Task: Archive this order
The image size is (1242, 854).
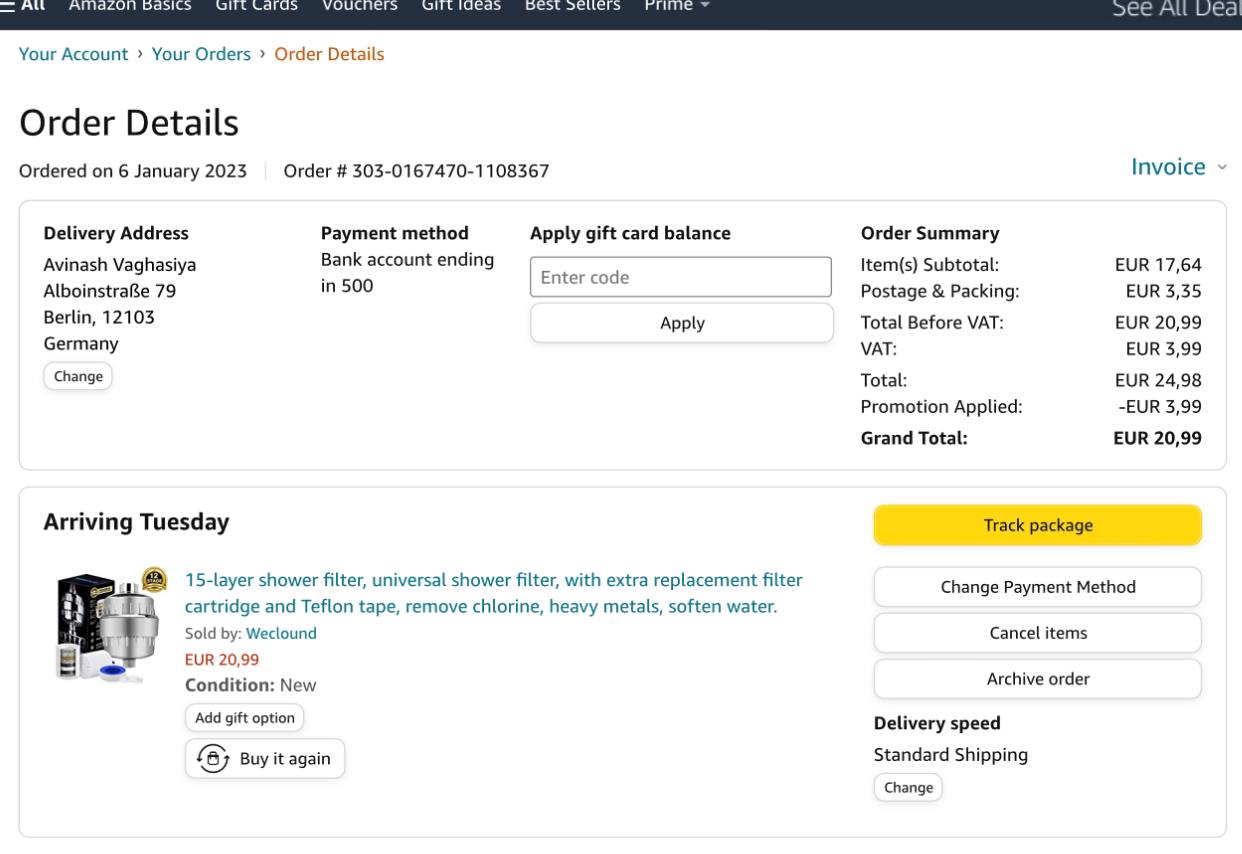Action: pos(1038,679)
